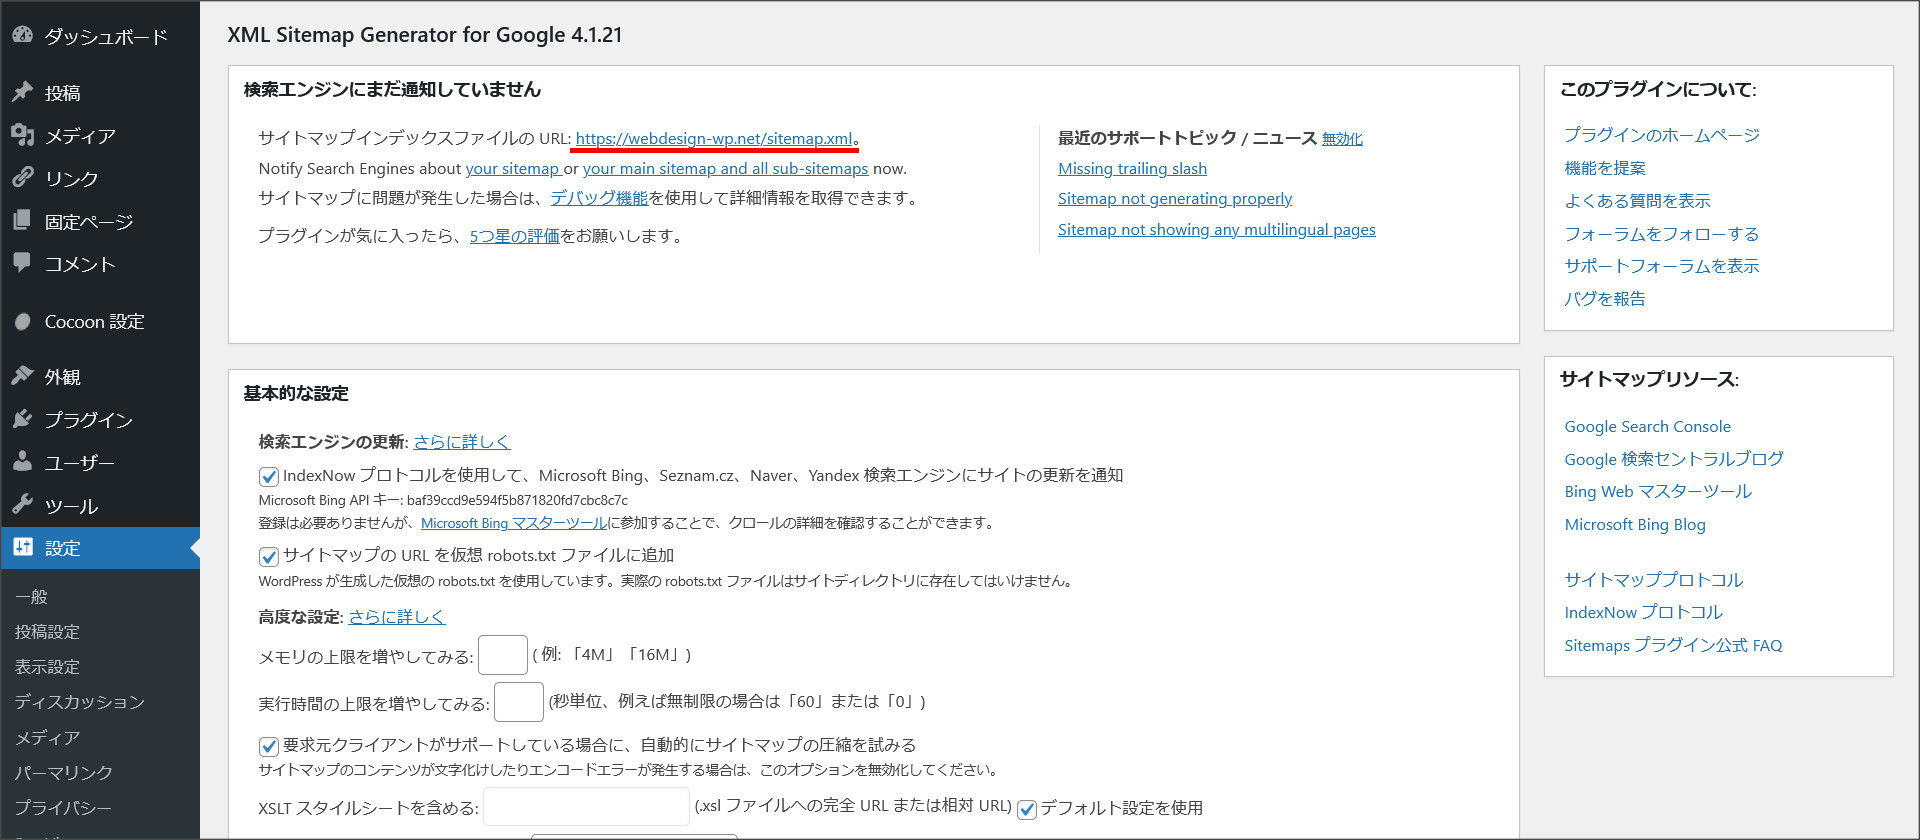Screen dimensions: 1920x840
Task: Open IndexNow プロトコル link
Action: pyautogui.click(x=1643, y=613)
